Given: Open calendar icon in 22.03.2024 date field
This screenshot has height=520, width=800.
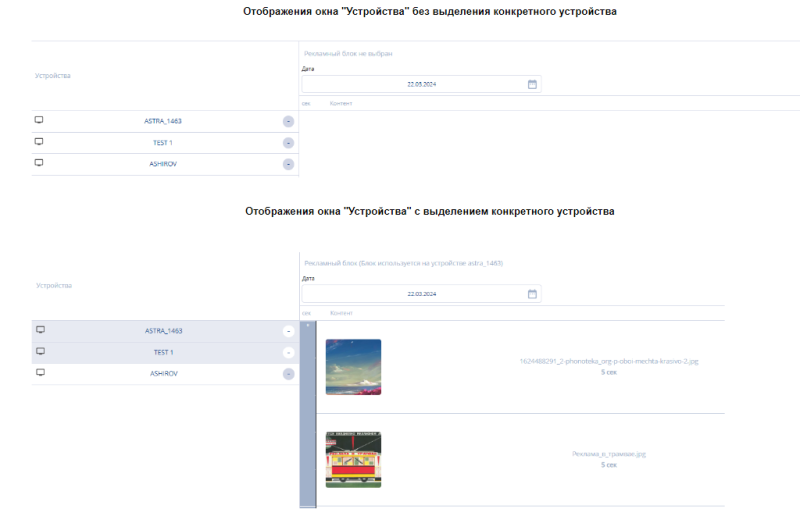Looking at the screenshot, I should coord(532,294).
